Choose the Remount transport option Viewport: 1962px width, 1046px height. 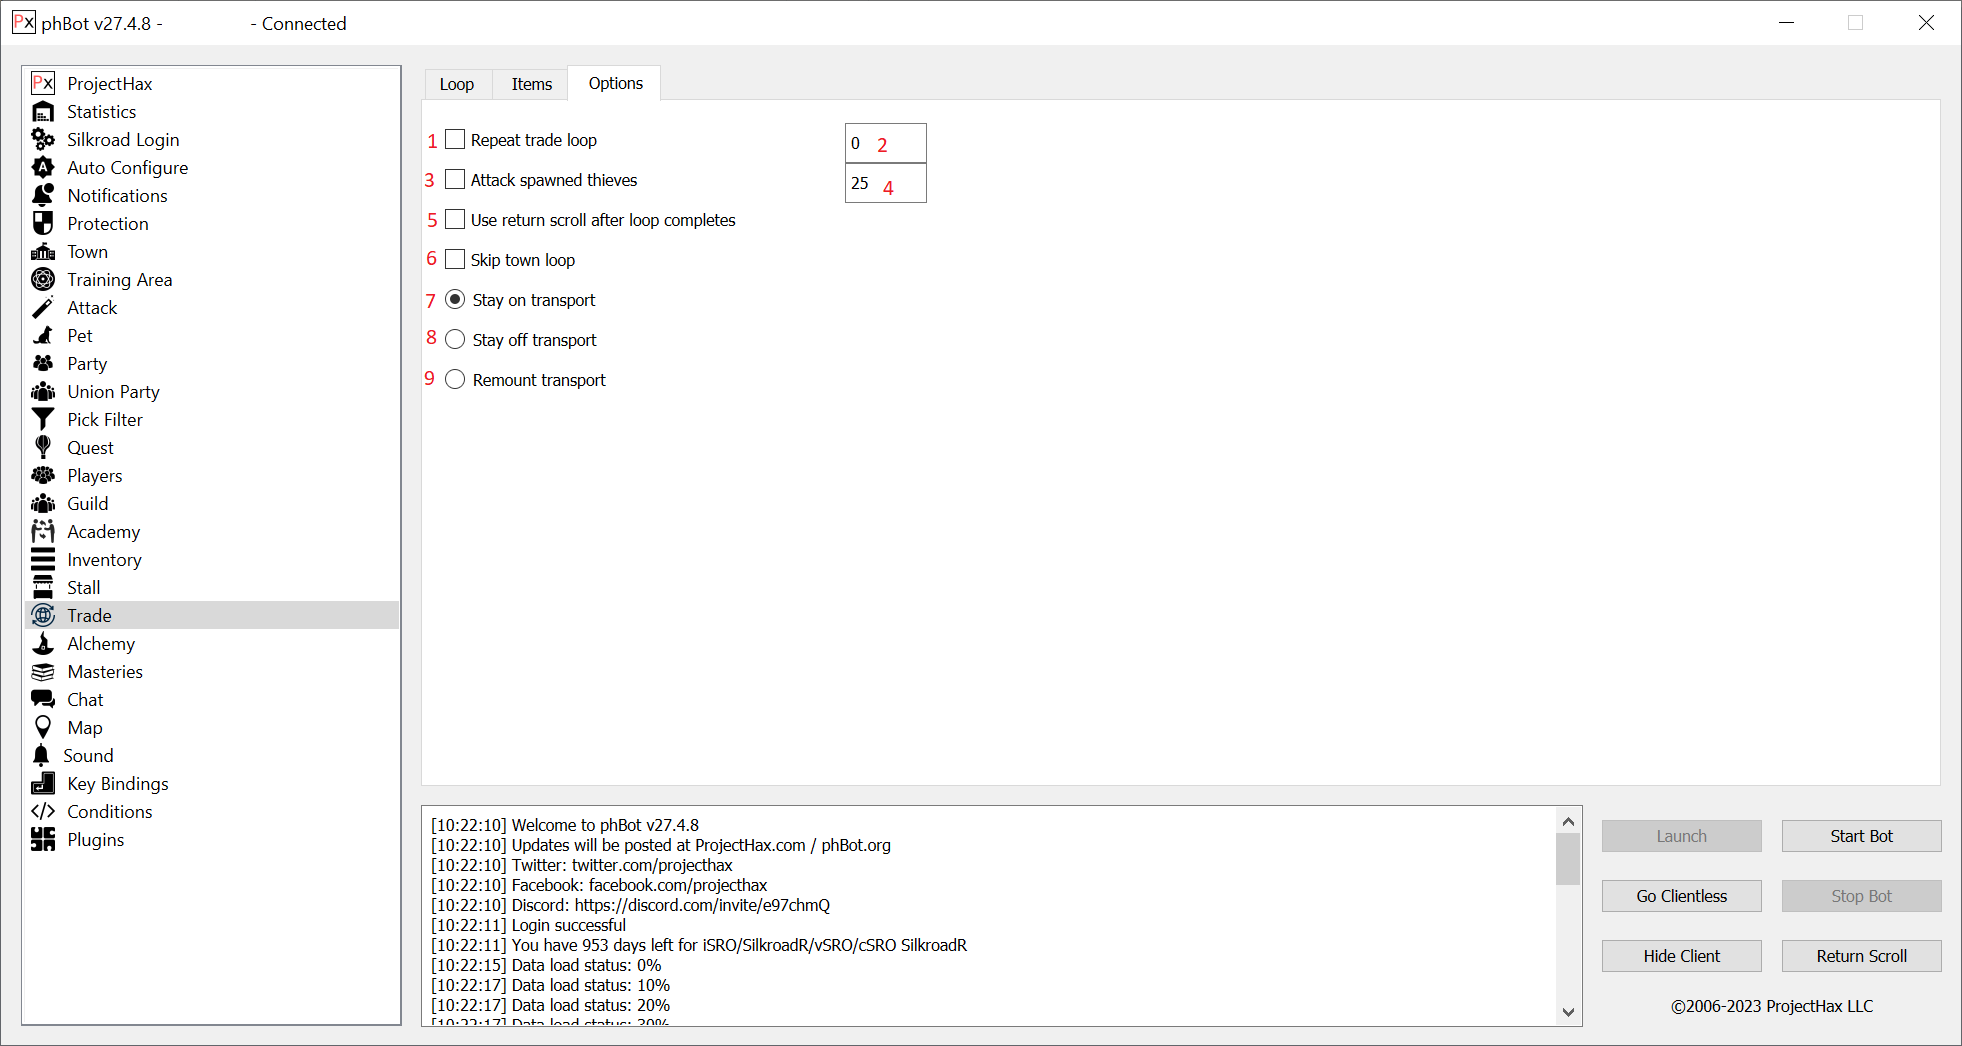point(455,380)
